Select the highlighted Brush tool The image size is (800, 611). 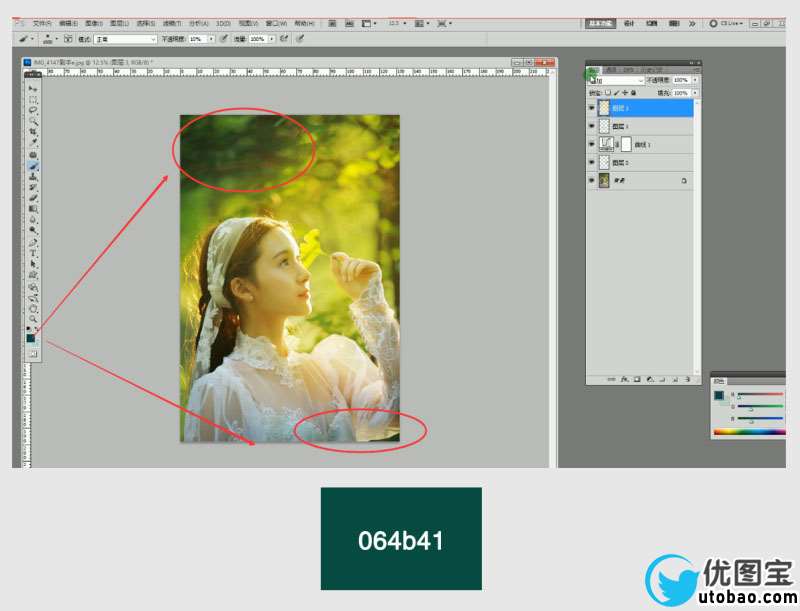(x=33, y=166)
